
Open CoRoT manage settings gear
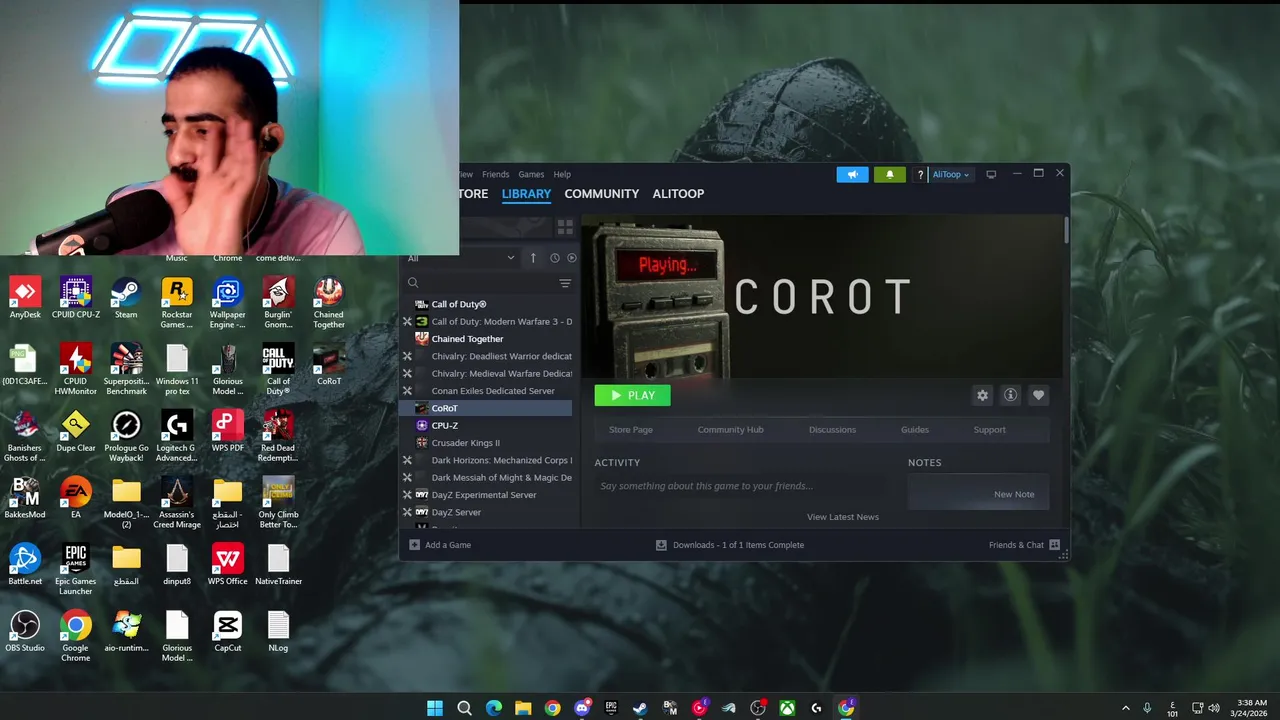pyautogui.click(x=982, y=395)
